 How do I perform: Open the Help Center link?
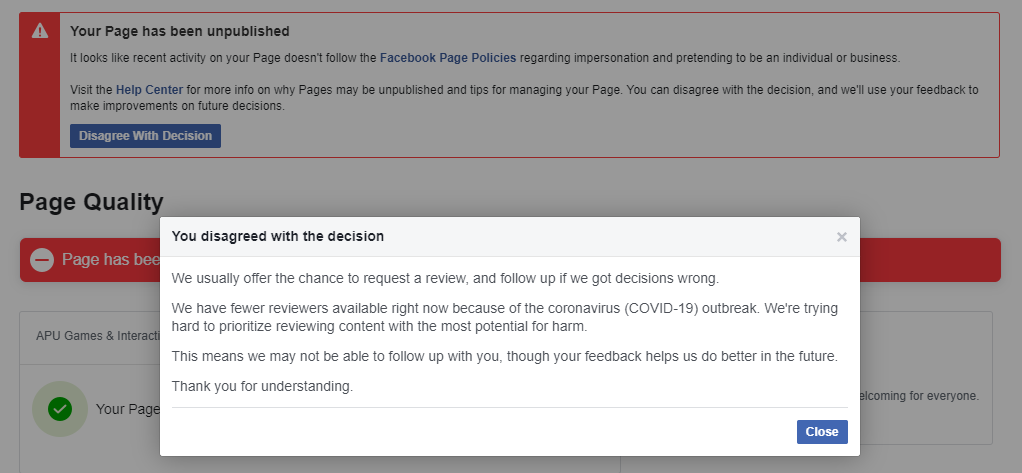[149, 90]
